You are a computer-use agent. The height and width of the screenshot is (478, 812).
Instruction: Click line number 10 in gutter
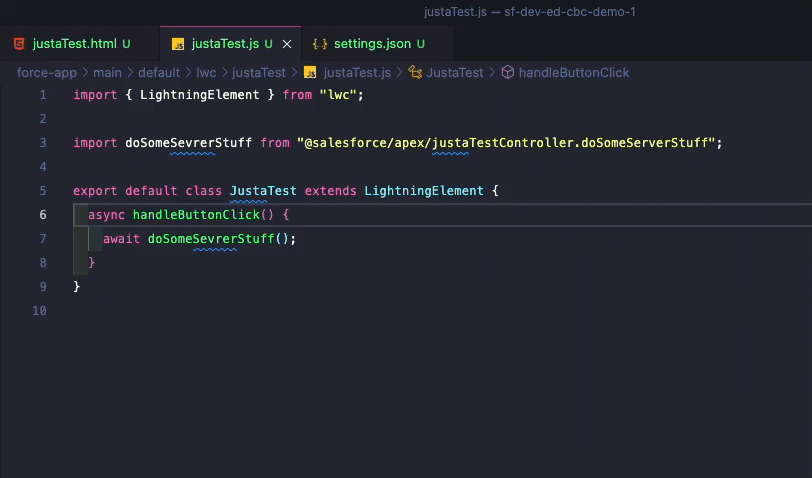[x=39, y=311]
